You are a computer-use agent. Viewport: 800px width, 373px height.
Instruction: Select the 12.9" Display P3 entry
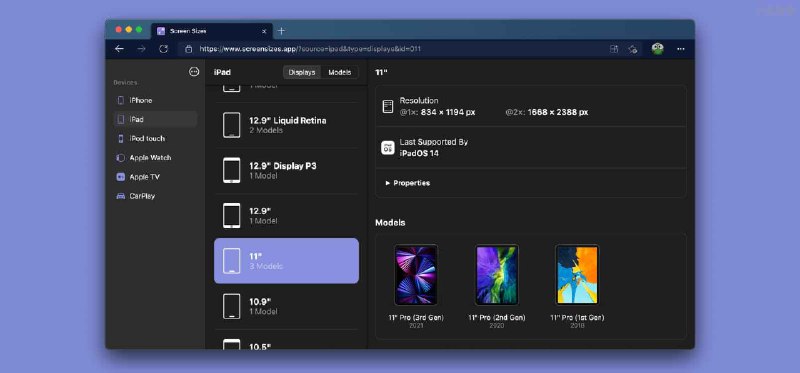click(x=286, y=170)
